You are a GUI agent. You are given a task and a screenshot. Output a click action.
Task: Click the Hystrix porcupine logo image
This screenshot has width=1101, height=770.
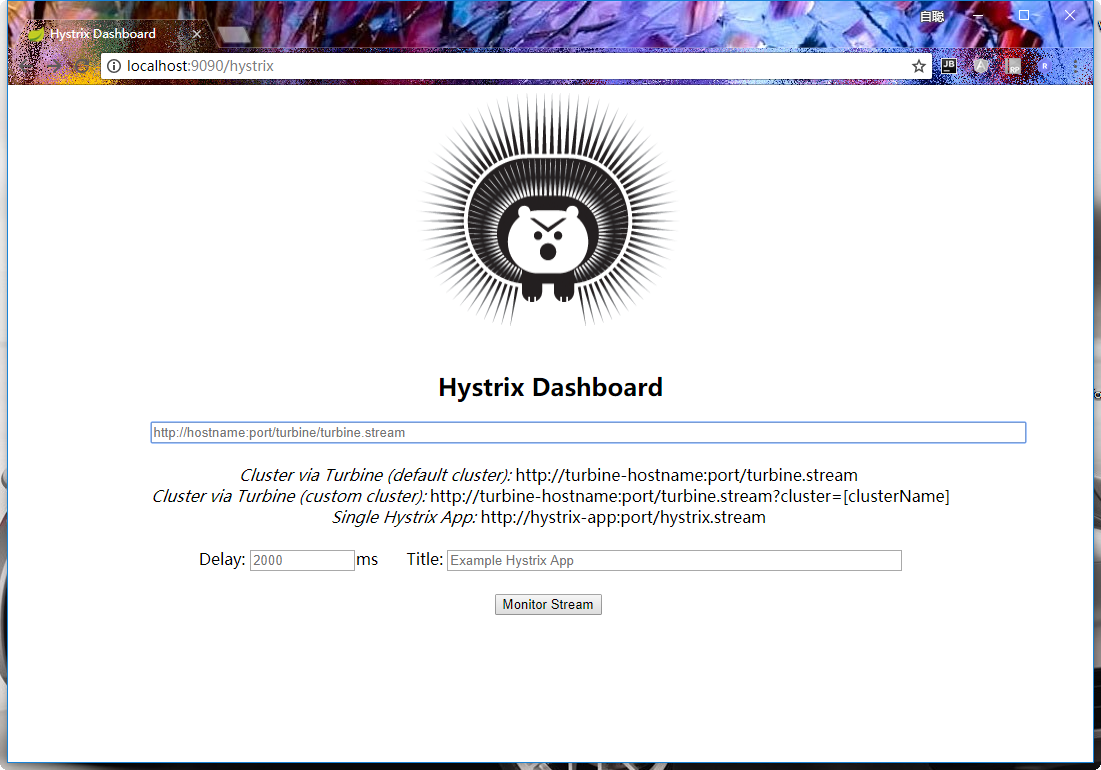click(549, 211)
